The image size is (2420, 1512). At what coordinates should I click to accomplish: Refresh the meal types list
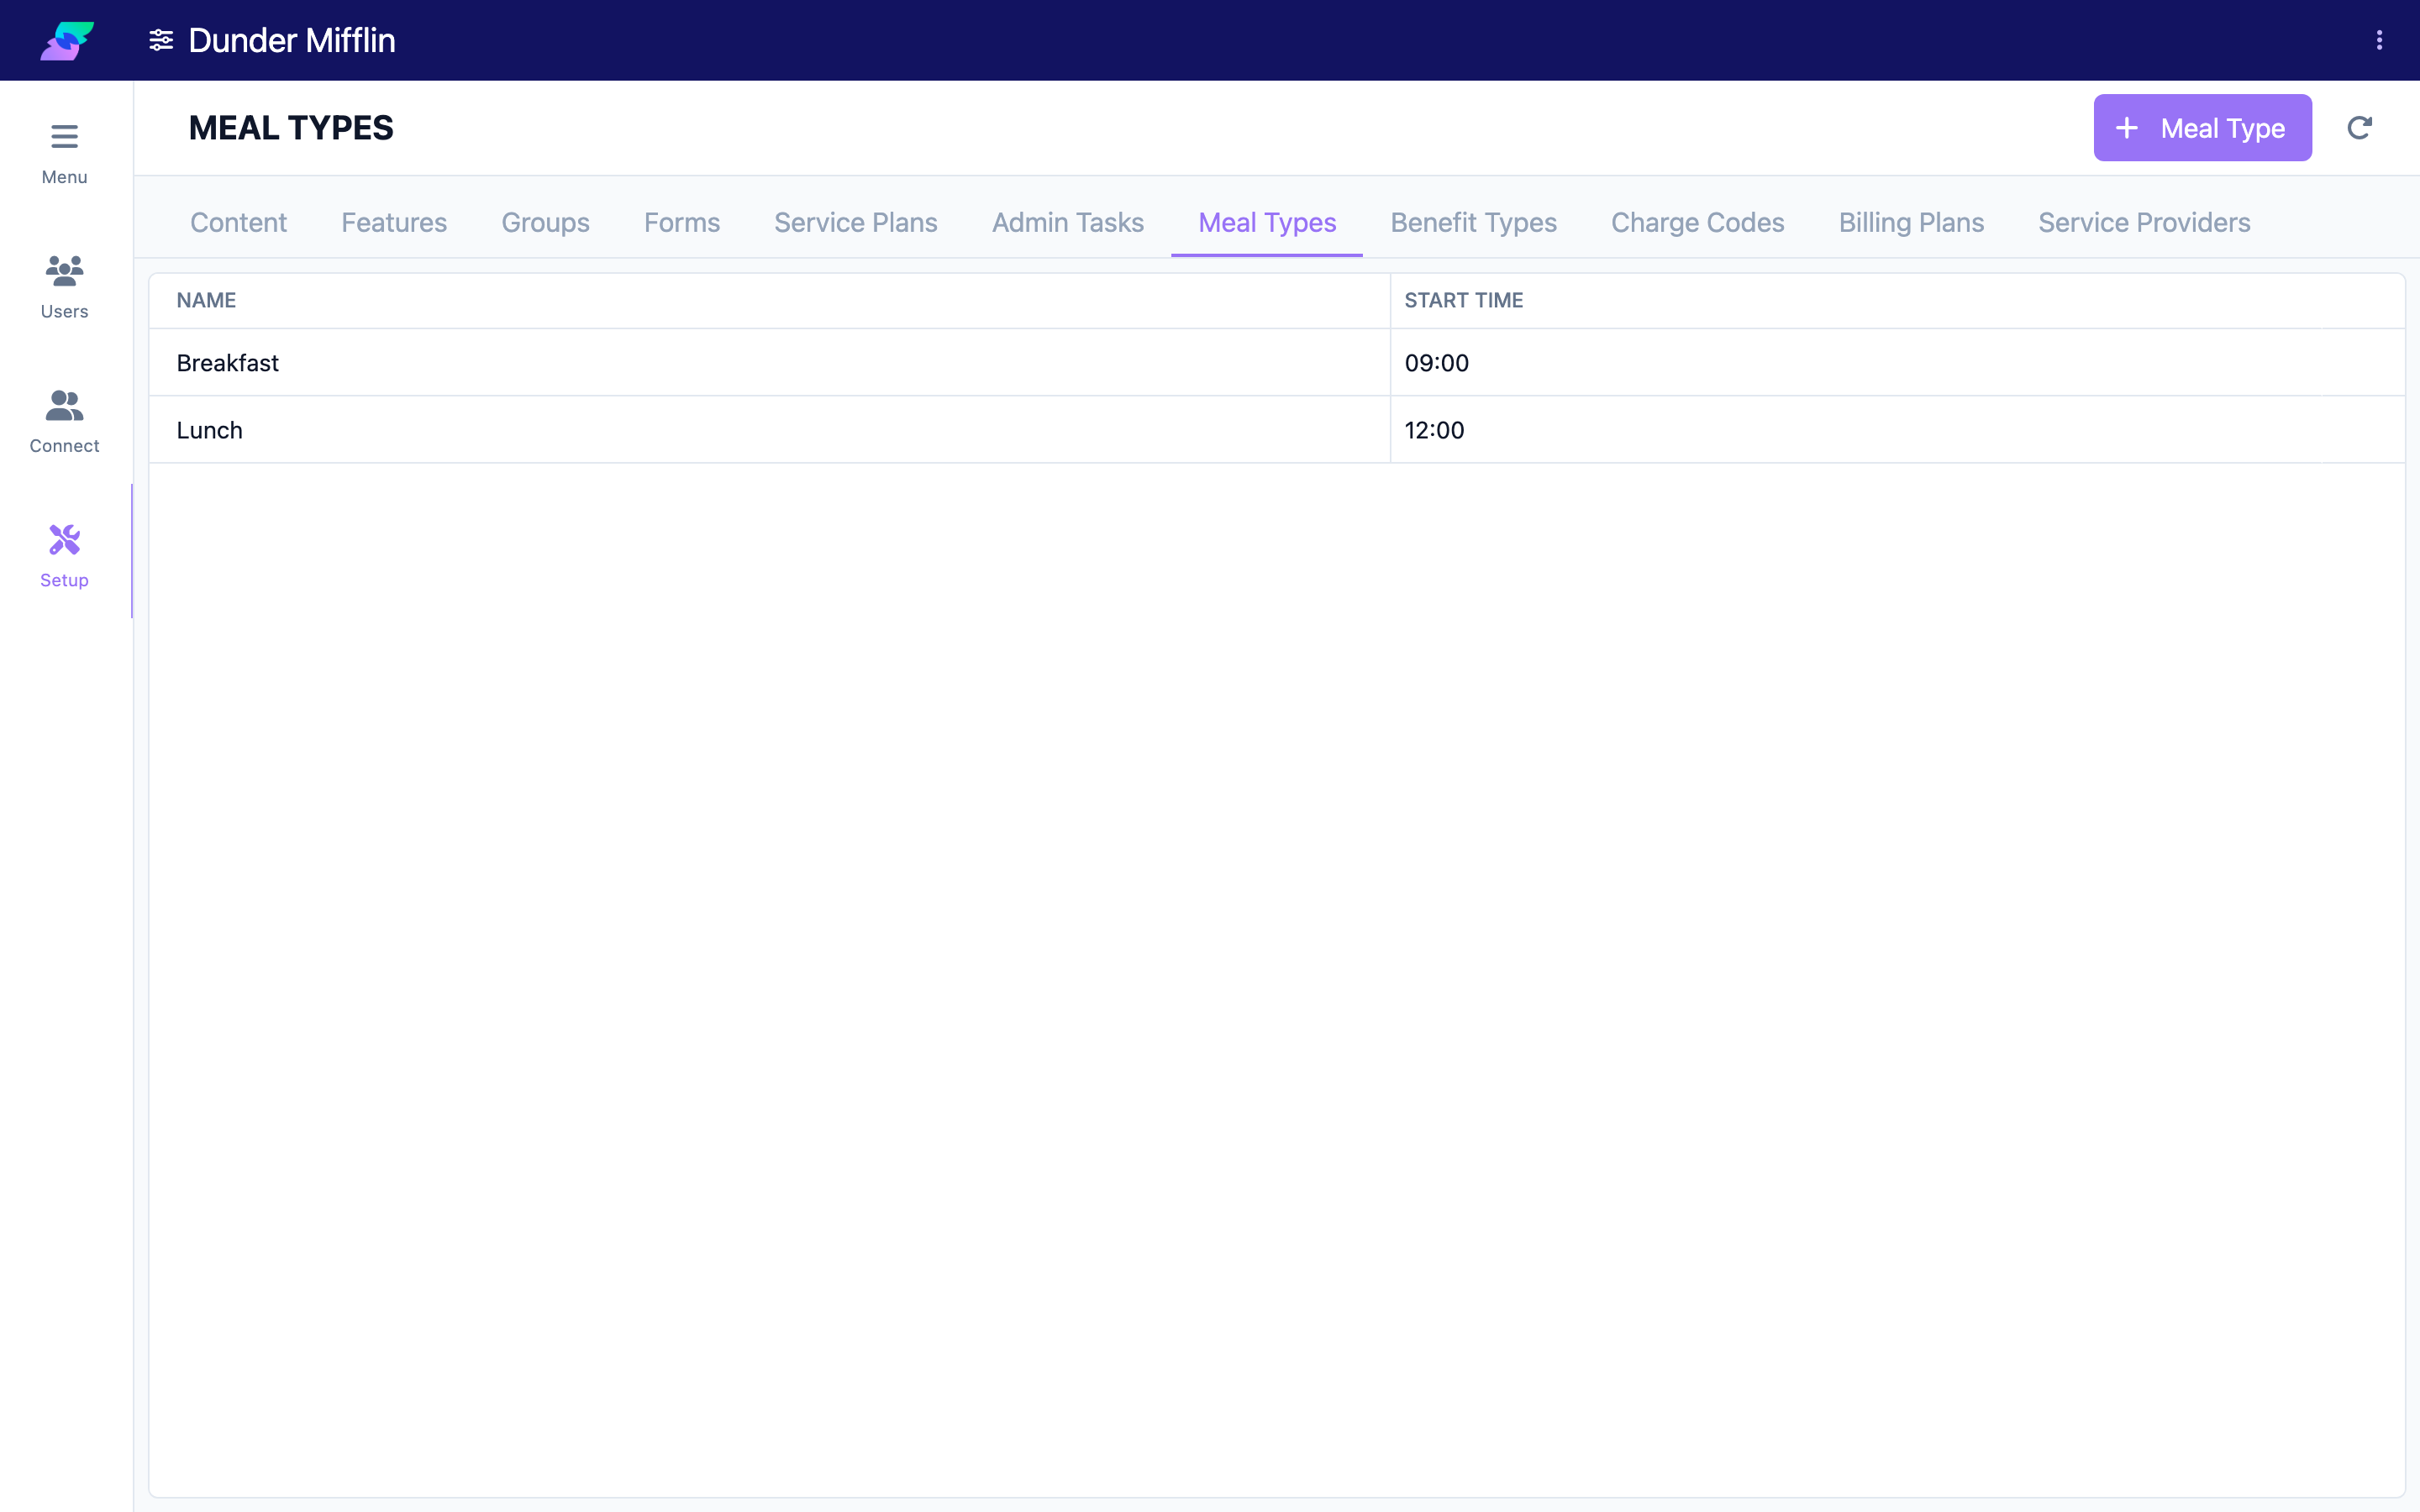pyautogui.click(x=2359, y=128)
